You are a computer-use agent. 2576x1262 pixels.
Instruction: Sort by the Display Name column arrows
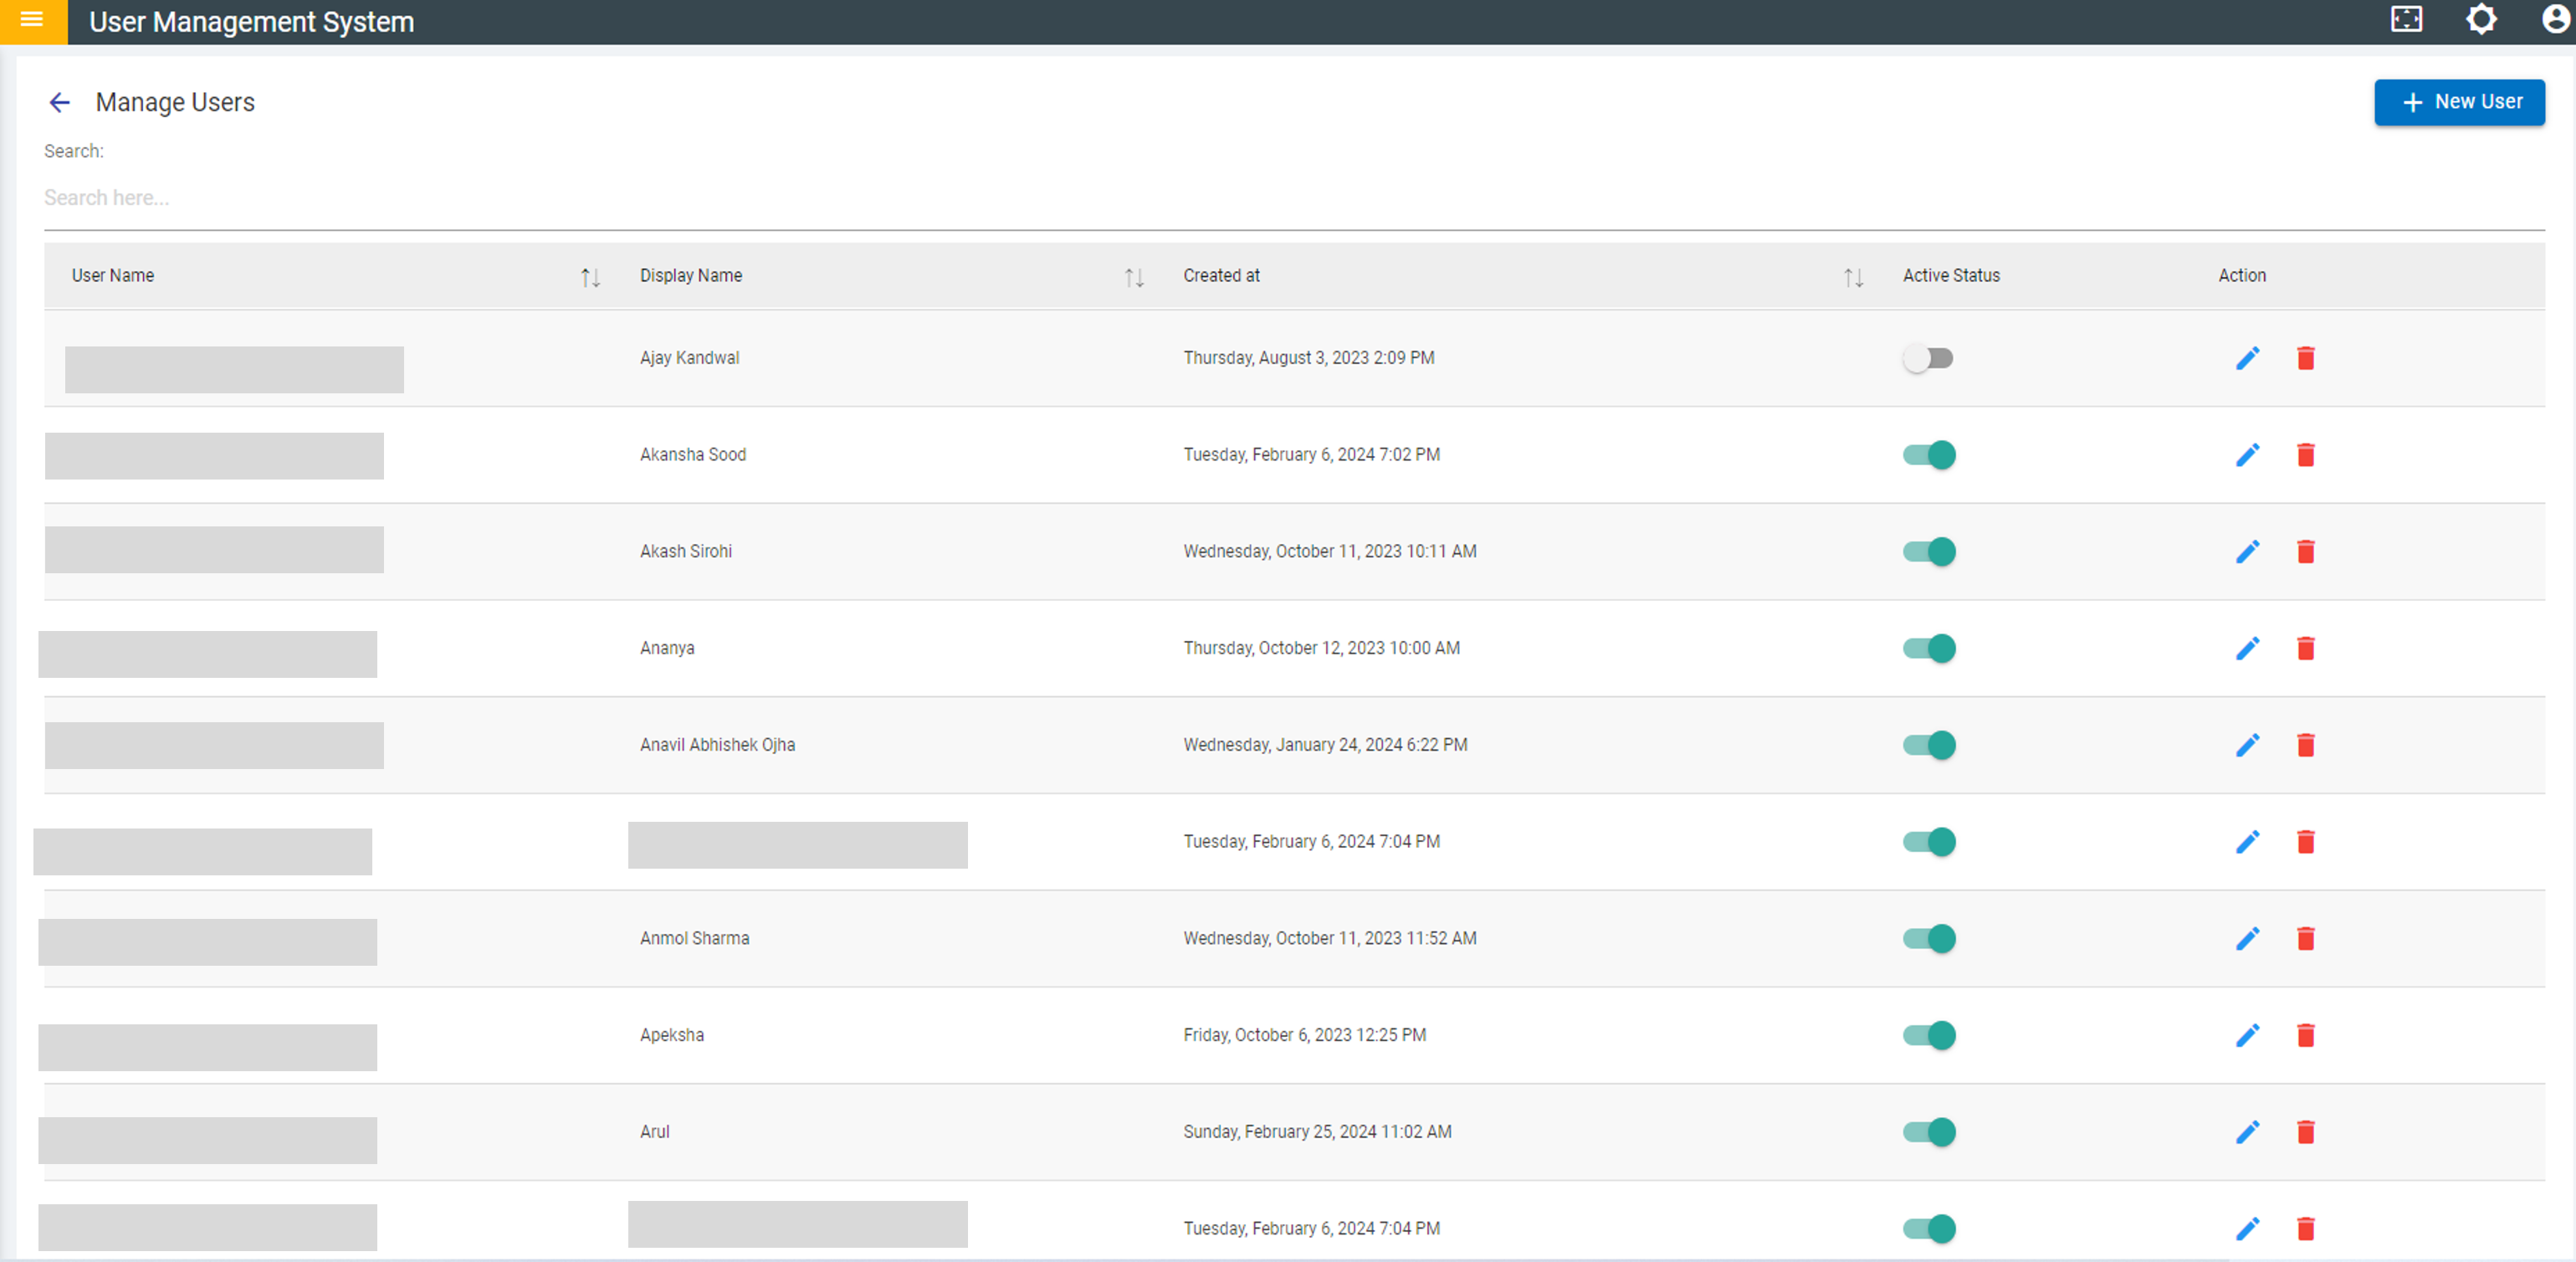[x=1133, y=277]
